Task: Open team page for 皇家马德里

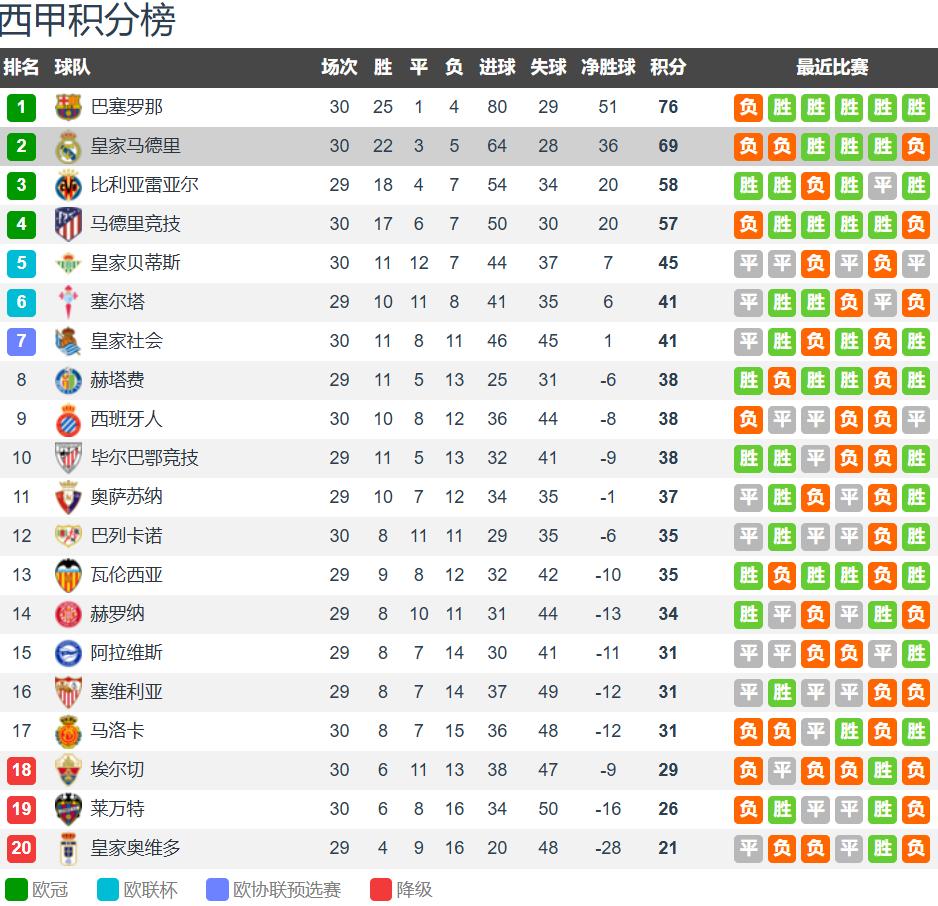Action: click(x=135, y=146)
